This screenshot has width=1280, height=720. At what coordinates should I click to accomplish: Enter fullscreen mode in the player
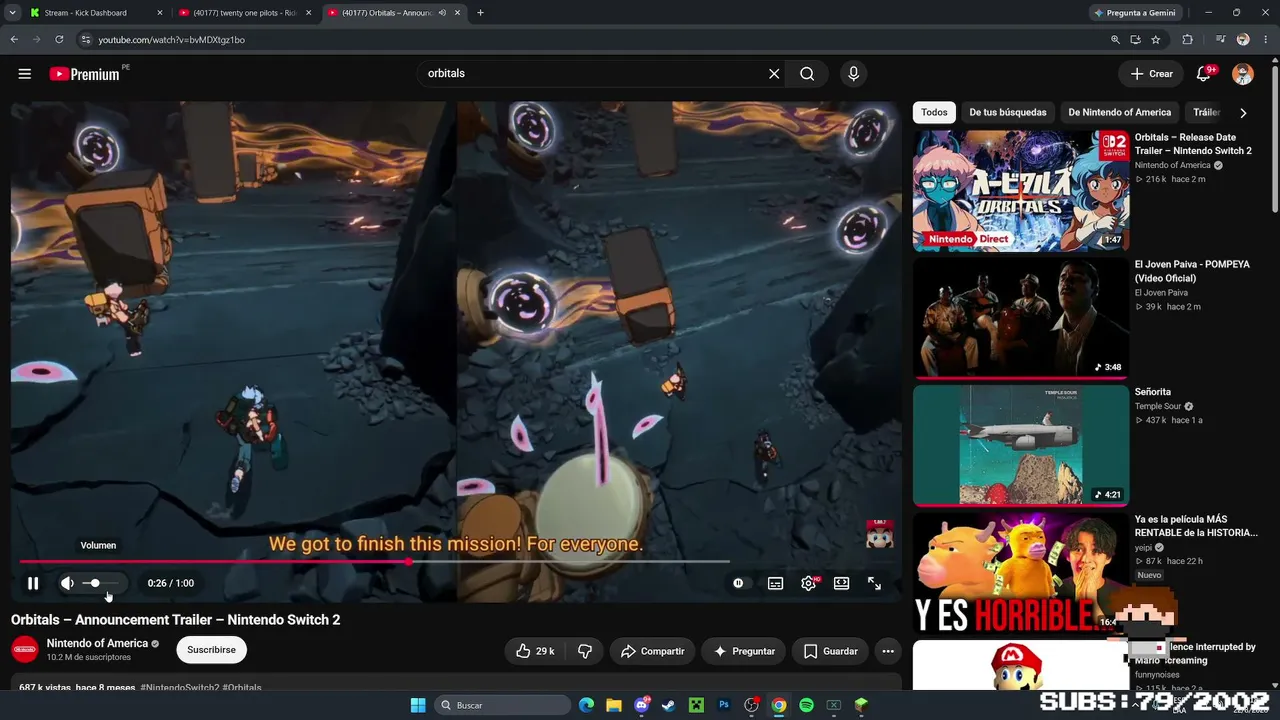[874, 583]
